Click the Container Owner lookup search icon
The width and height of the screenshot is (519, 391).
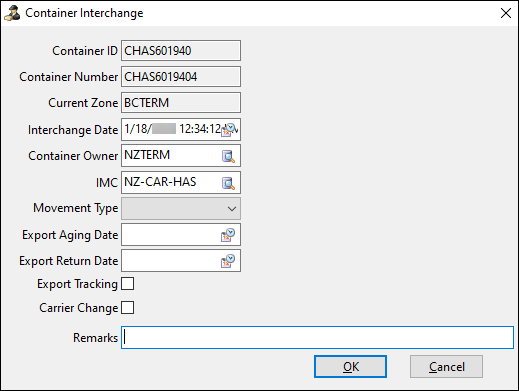pyautogui.click(x=228, y=156)
